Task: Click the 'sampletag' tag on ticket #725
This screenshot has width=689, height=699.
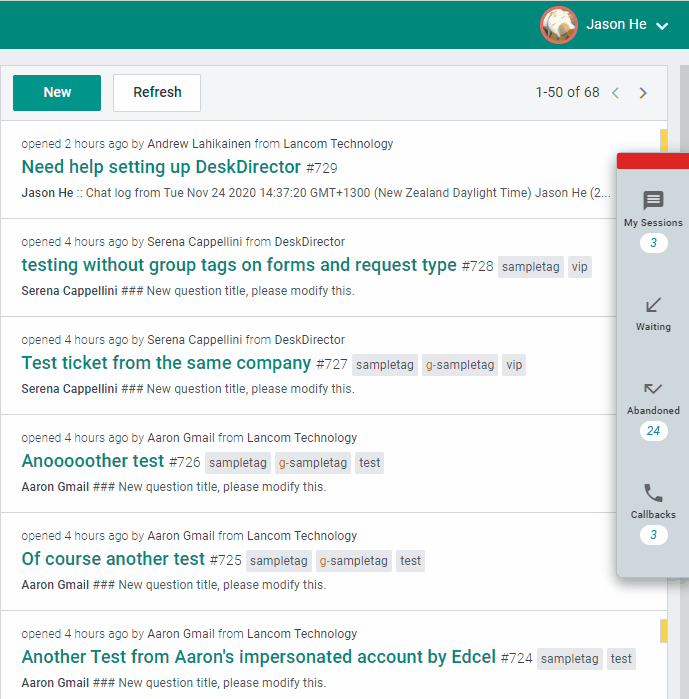Action: click(279, 561)
